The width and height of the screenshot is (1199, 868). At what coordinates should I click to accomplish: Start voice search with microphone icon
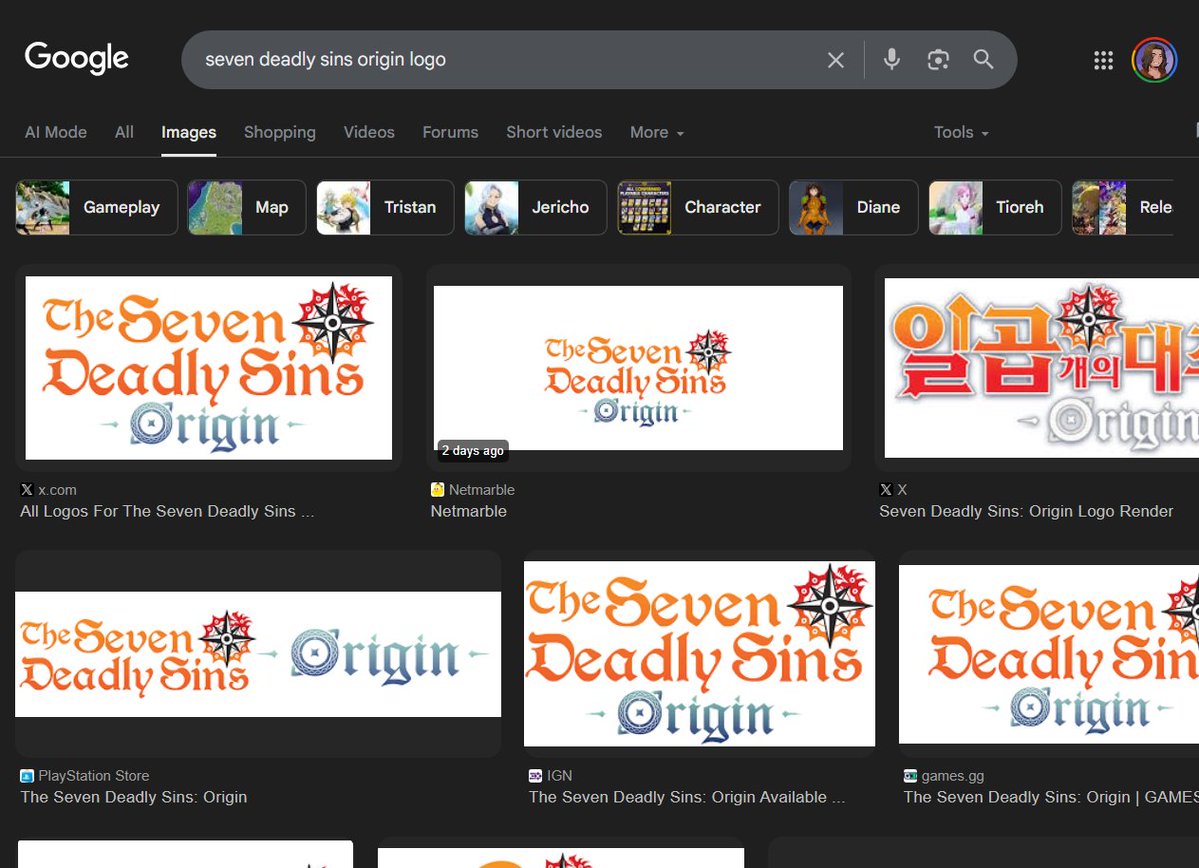892,59
